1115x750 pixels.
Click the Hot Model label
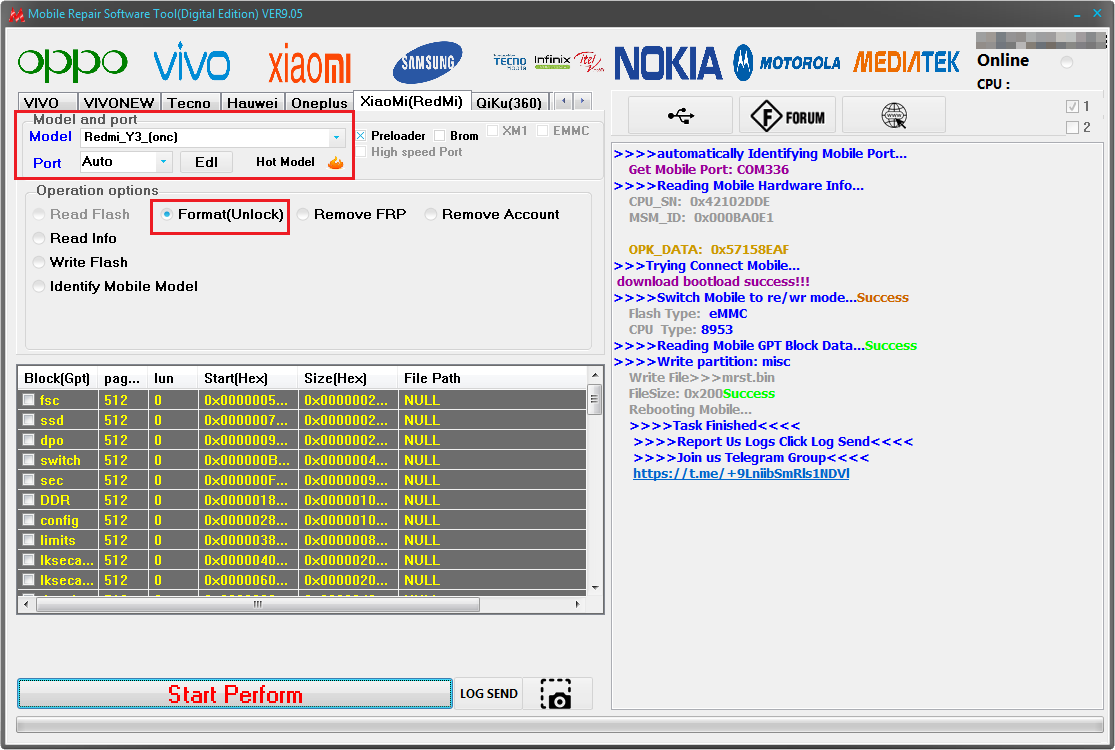click(285, 162)
